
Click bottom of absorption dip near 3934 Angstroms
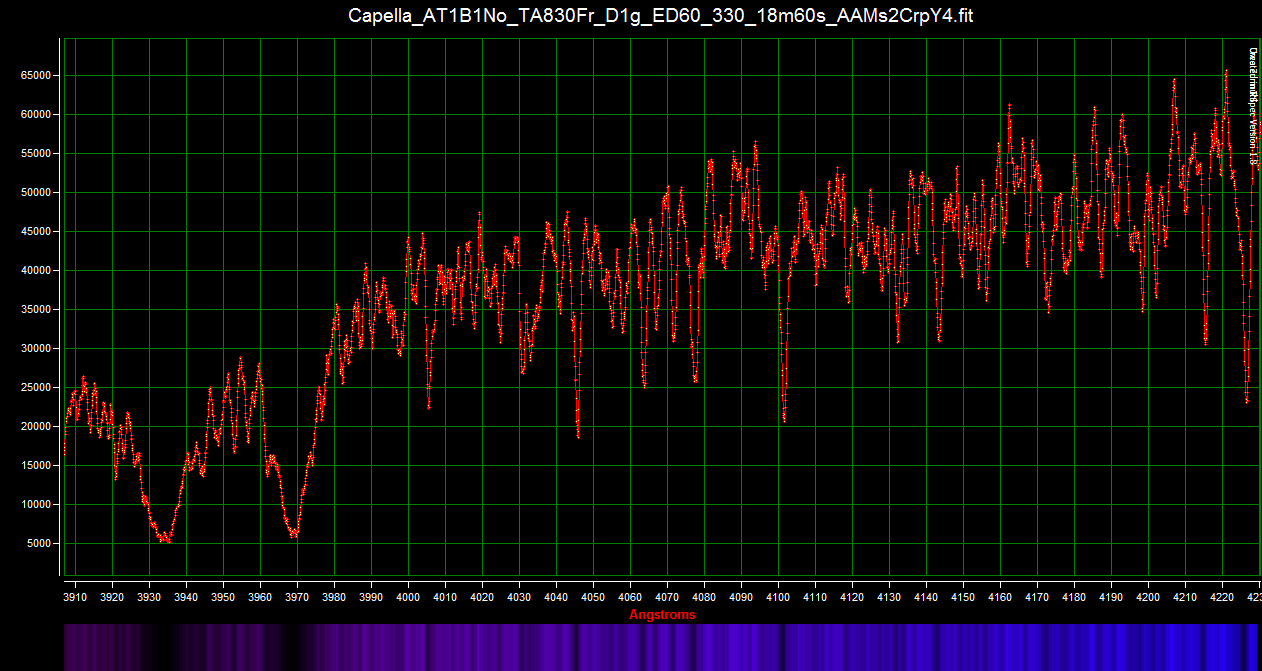tap(165, 540)
